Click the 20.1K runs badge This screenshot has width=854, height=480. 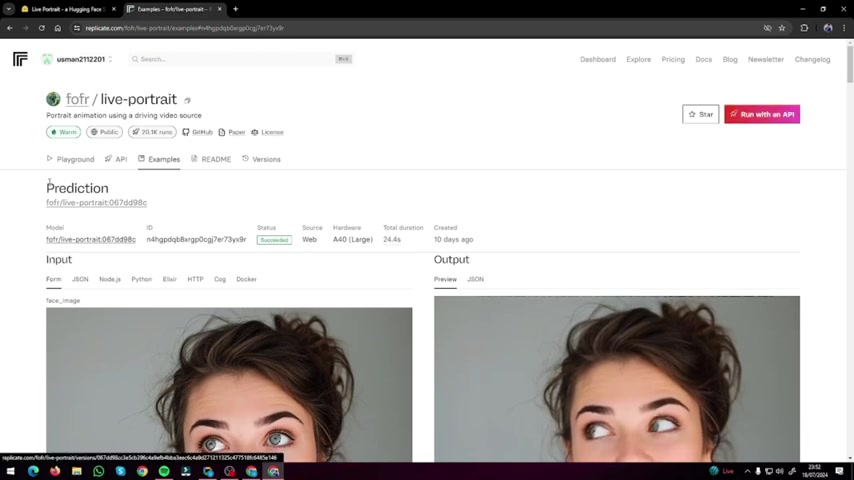(152, 132)
